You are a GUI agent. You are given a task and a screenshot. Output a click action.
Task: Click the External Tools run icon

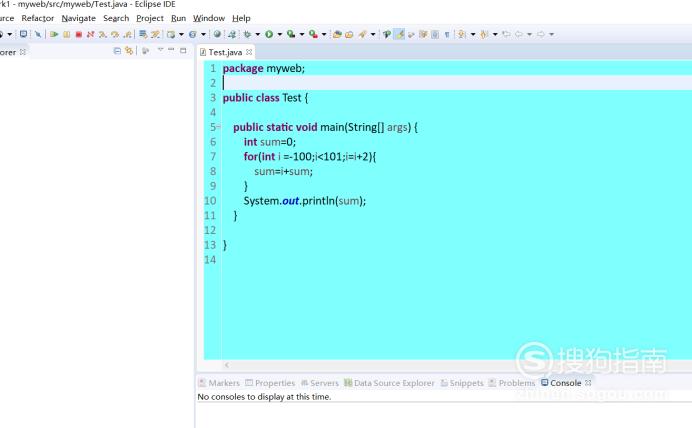point(313,34)
